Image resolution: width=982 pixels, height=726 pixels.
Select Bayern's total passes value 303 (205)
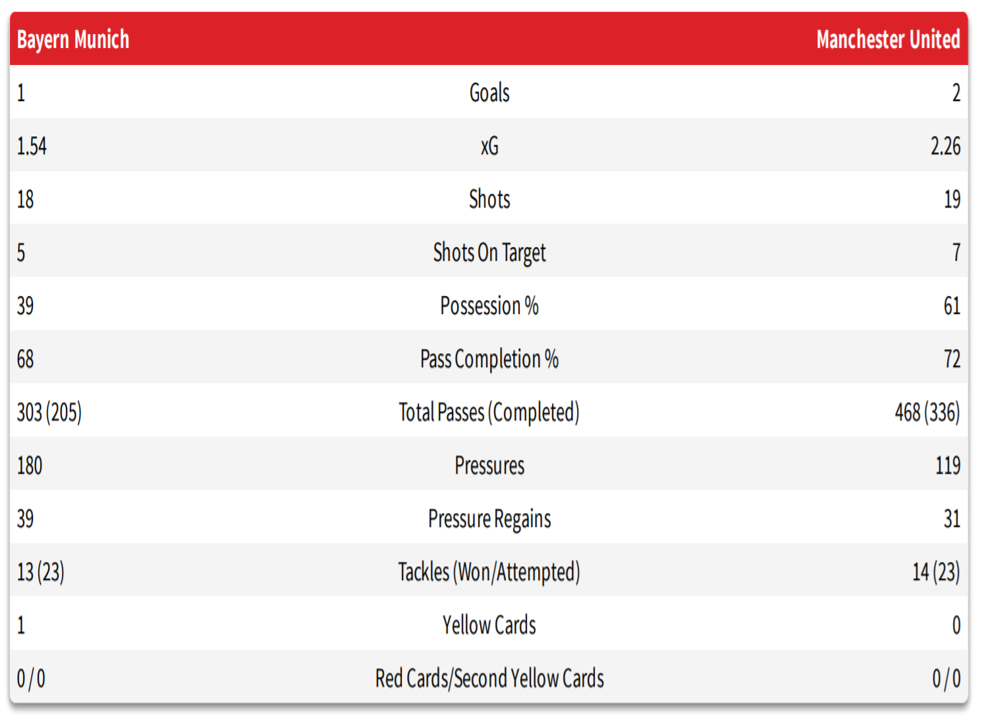click(49, 412)
